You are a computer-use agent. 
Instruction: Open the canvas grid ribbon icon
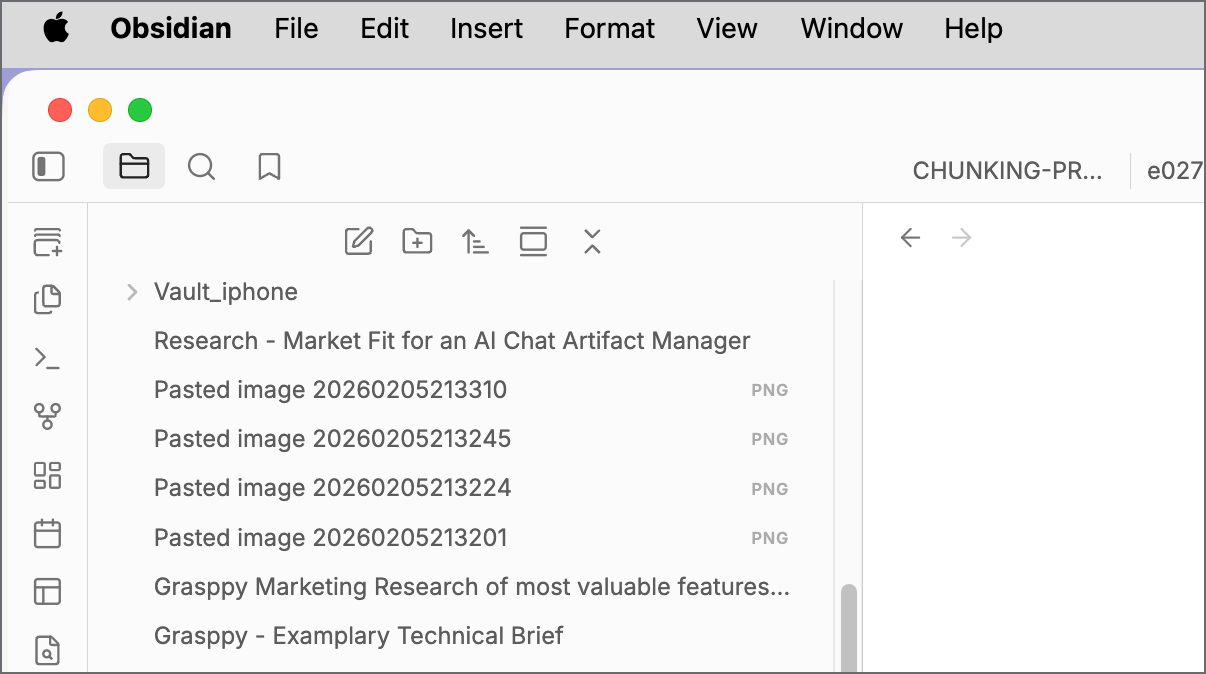48,475
